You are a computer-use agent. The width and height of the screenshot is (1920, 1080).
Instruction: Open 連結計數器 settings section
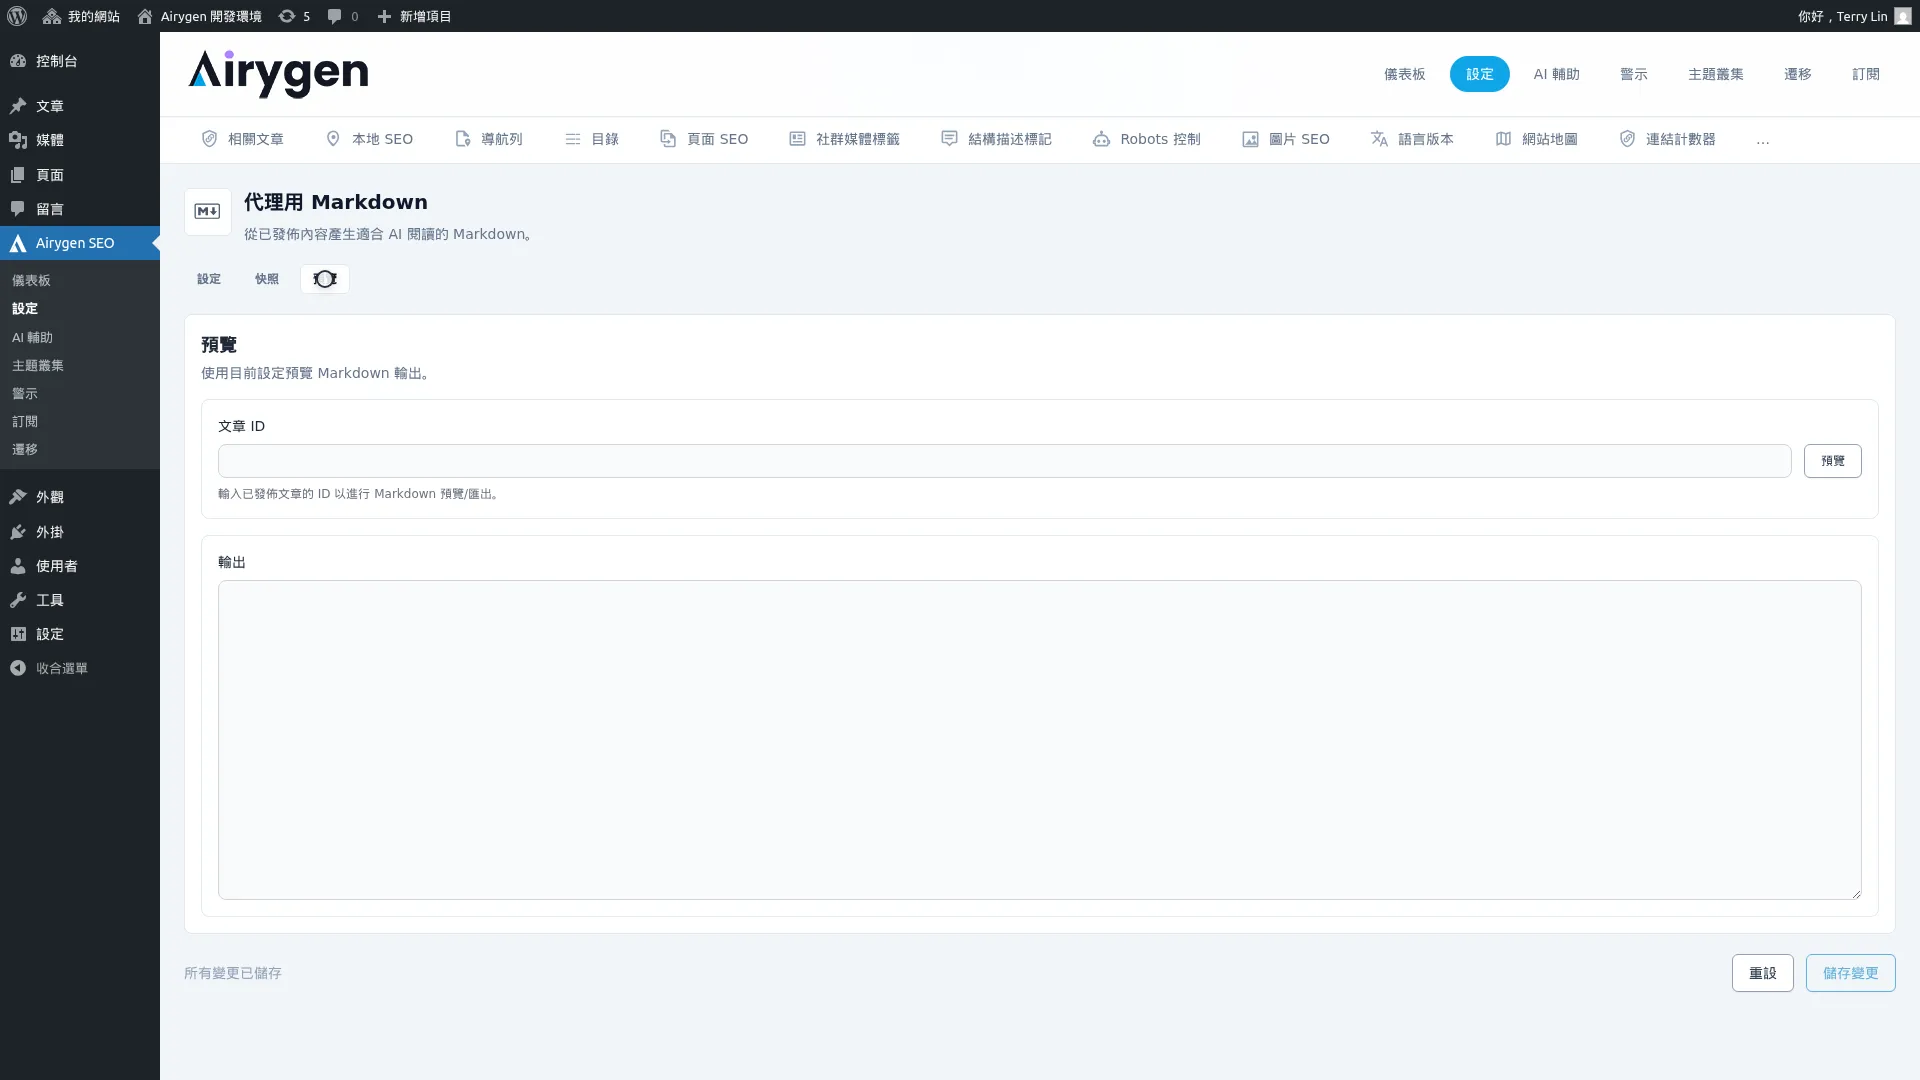pyautogui.click(x=1667, y=139)
